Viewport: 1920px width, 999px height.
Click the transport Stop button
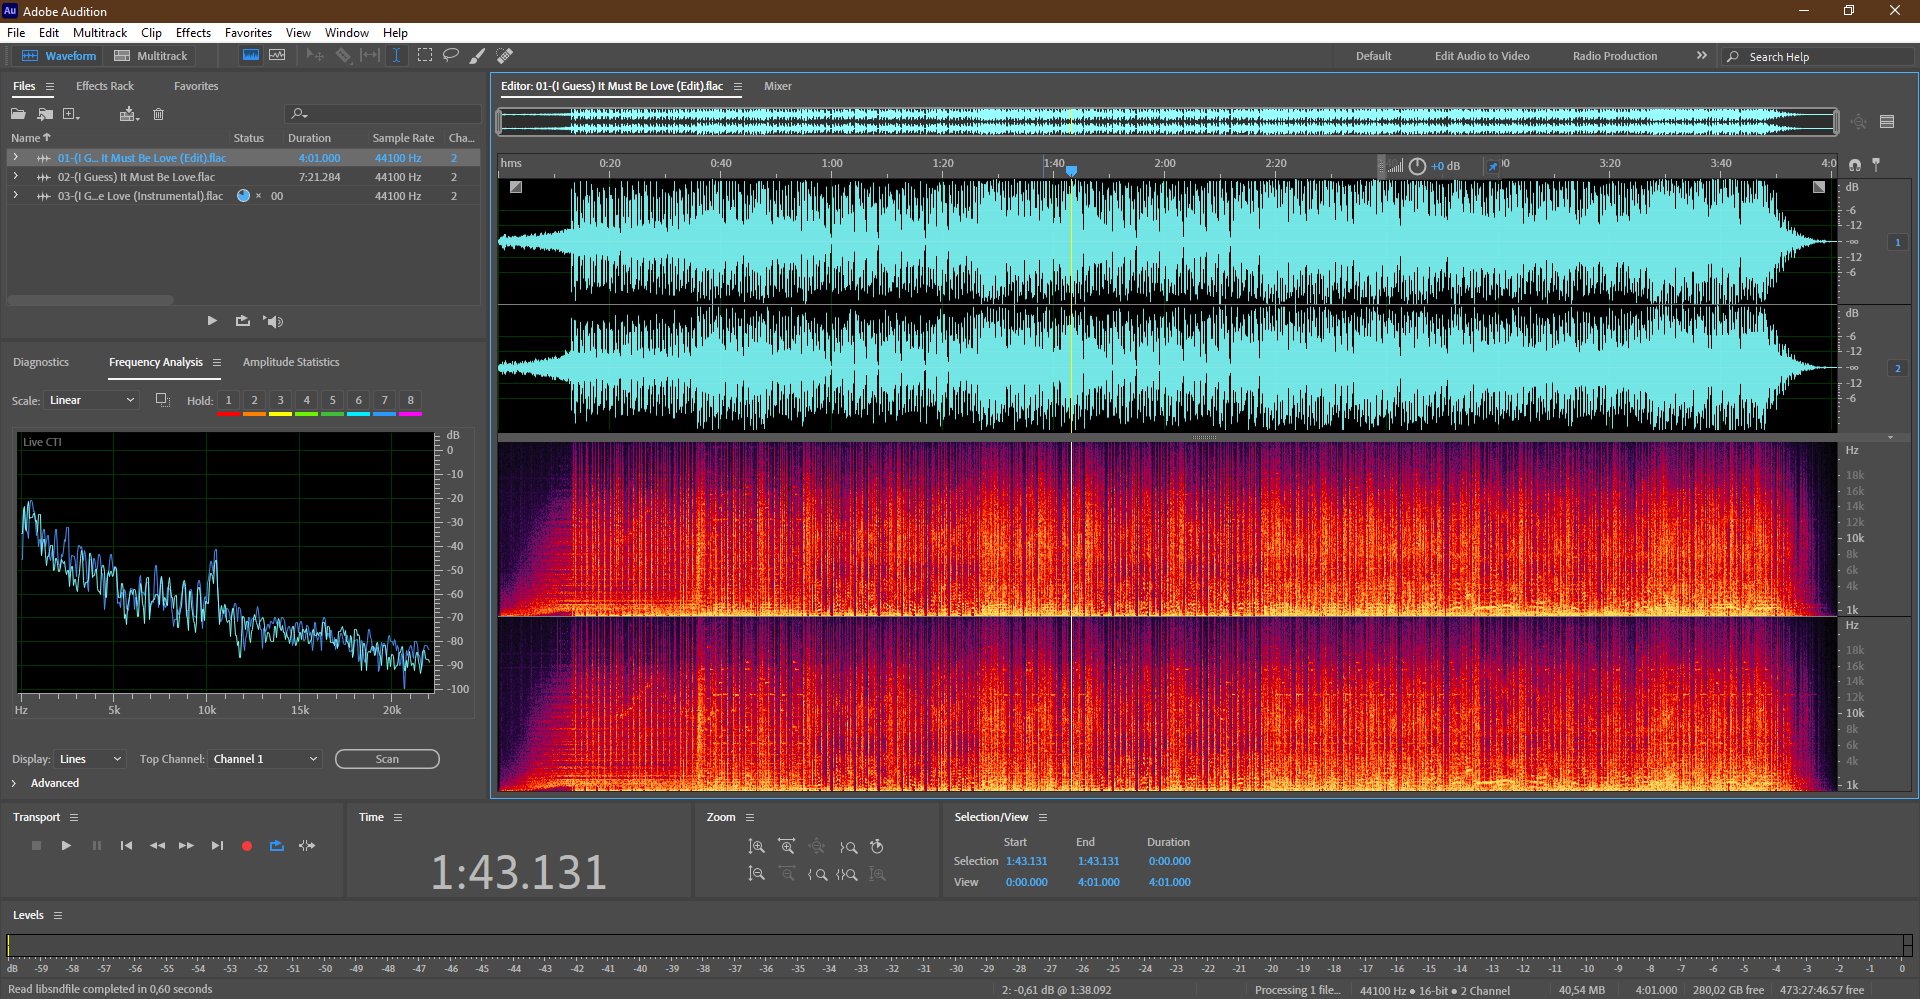36,846
